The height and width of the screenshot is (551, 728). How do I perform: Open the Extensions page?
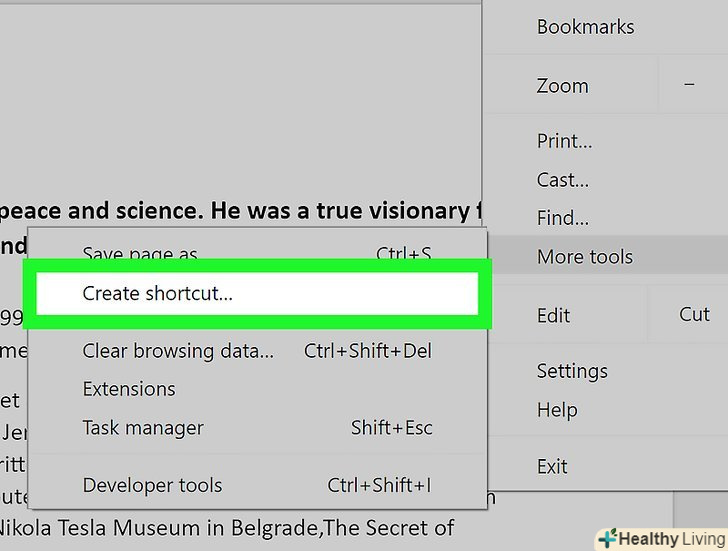tap(129, 389)
